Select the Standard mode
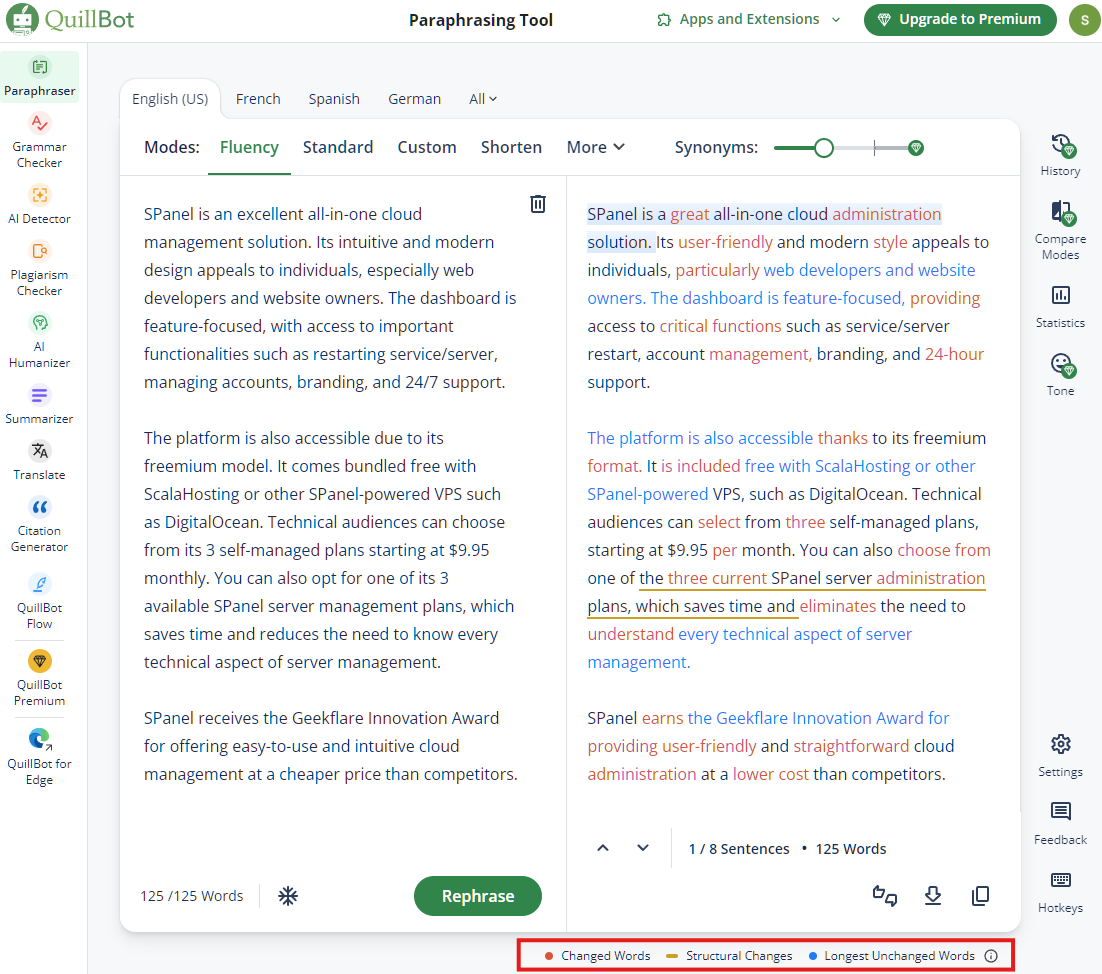 (338, 147)
